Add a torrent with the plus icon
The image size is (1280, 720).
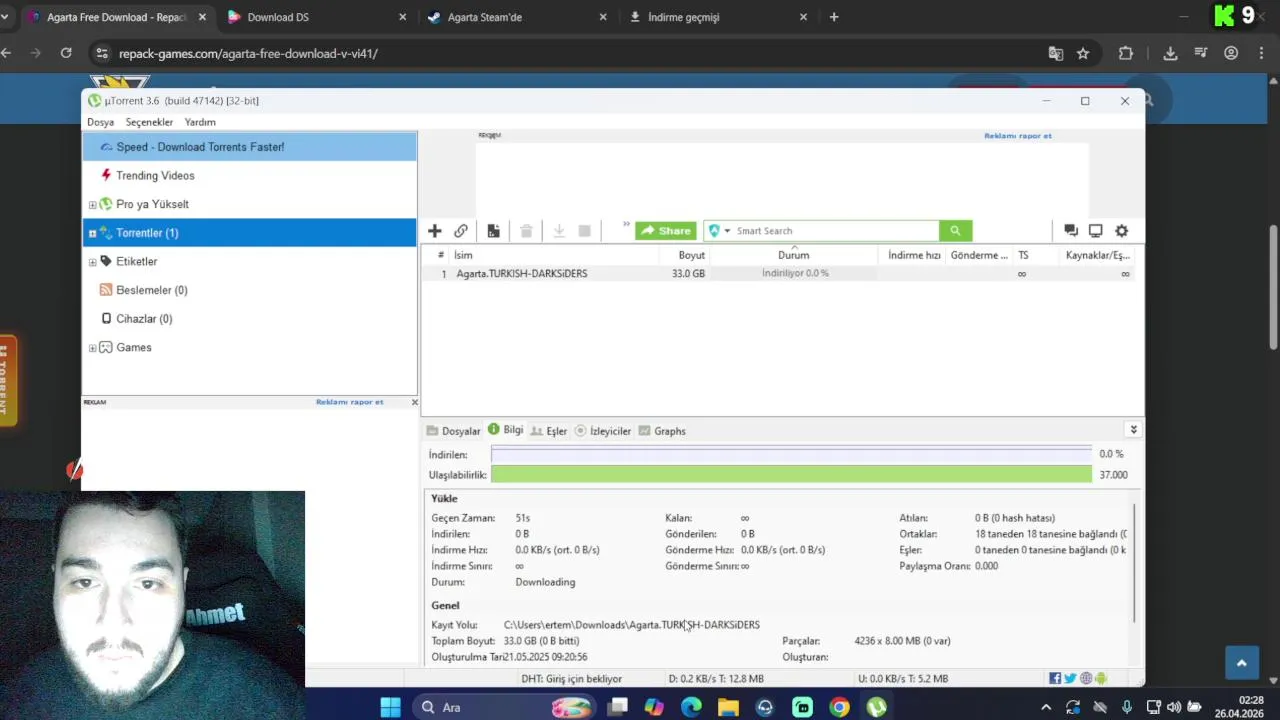pos(434,231)
